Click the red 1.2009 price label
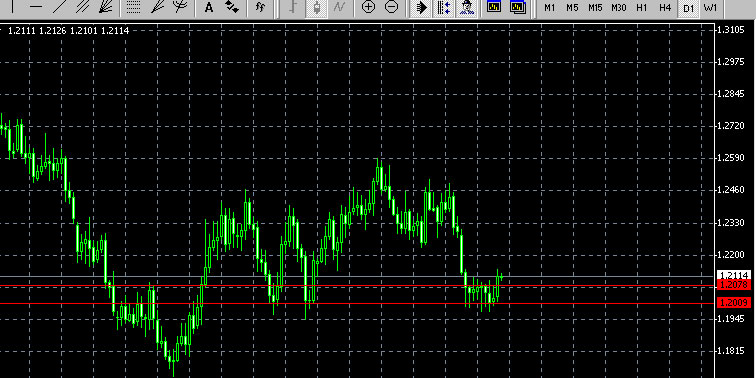Screen dimensions: 756x378 (734, 303)
